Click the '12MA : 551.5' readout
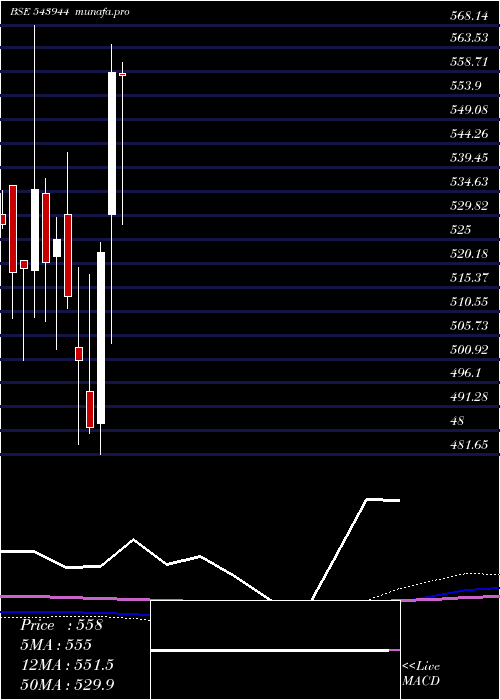 67,665
